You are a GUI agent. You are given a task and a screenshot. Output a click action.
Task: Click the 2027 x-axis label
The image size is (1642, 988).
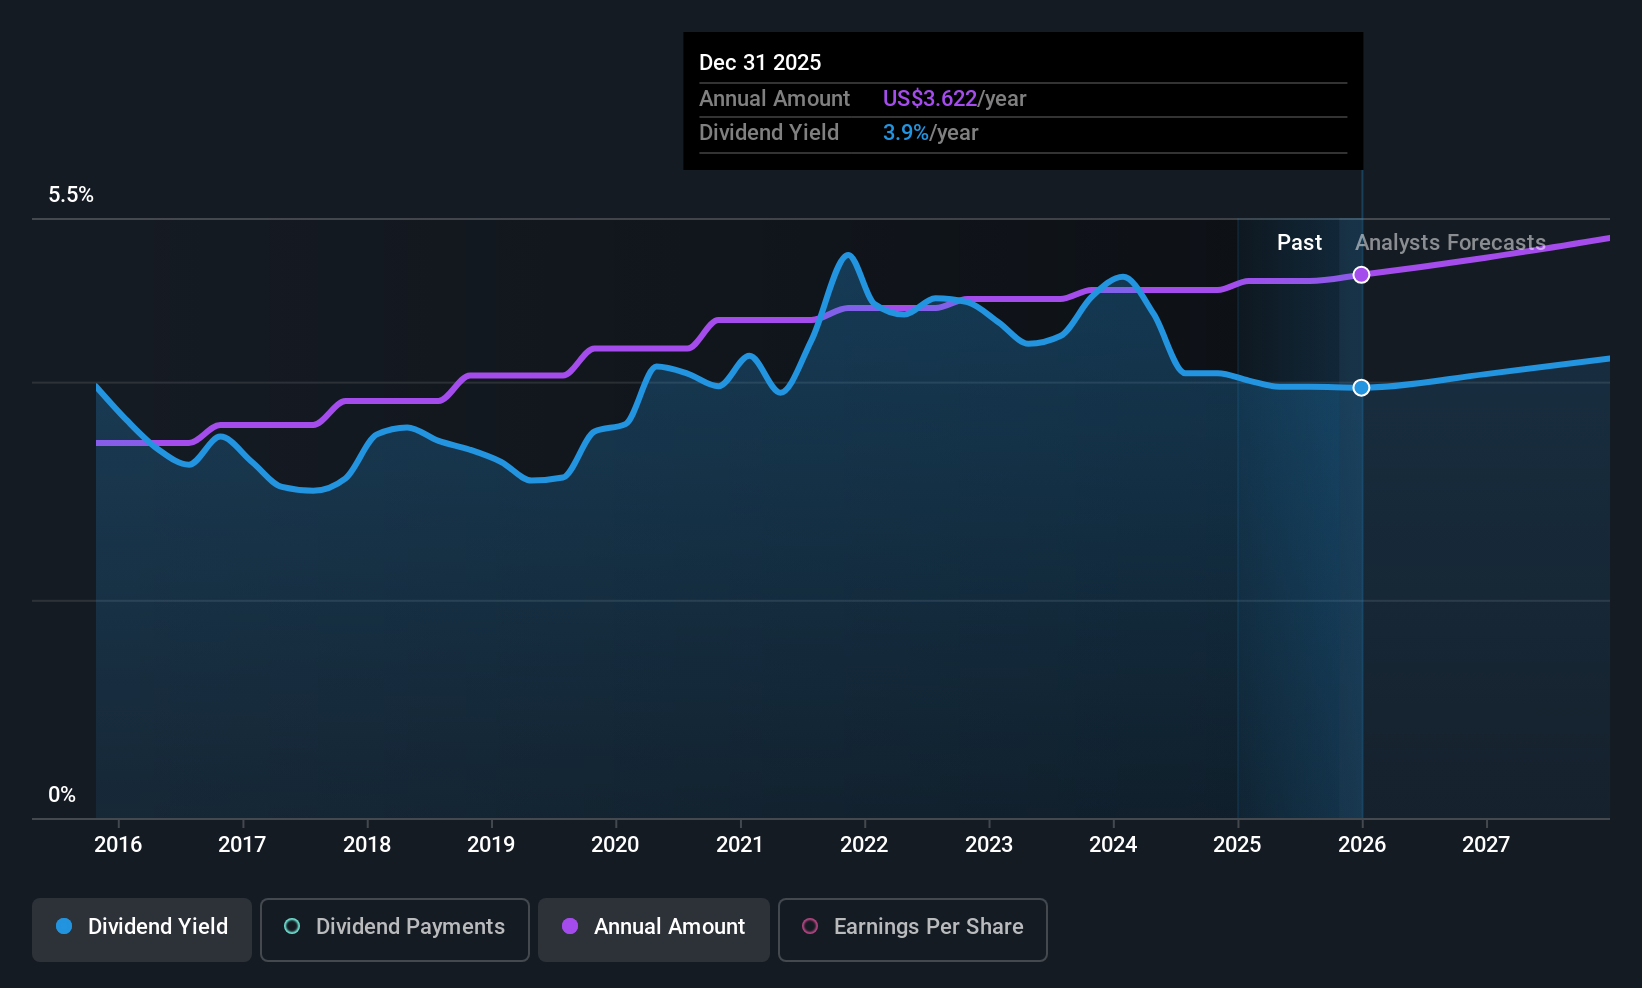coord(1486,844)
